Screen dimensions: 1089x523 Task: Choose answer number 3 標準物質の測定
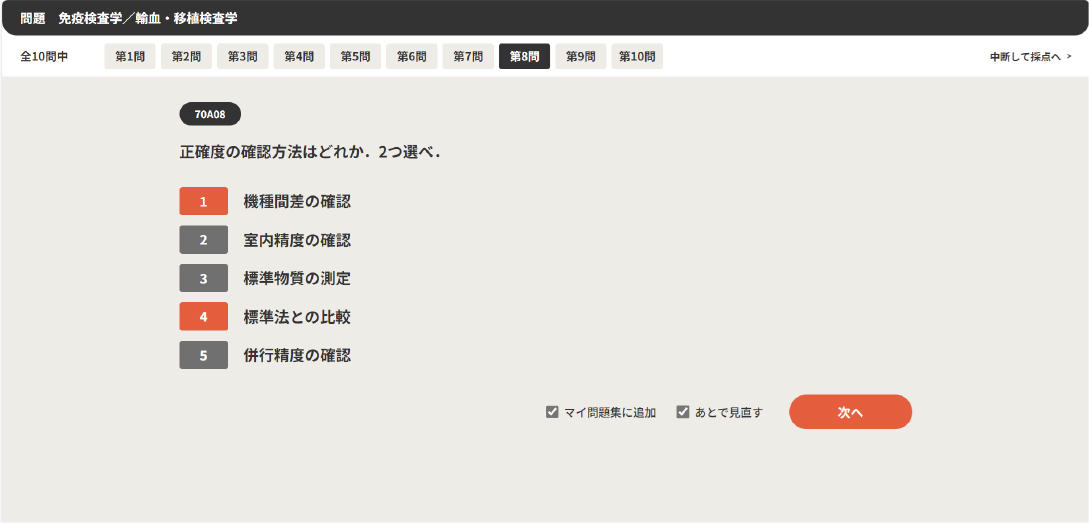click(204, 279)
